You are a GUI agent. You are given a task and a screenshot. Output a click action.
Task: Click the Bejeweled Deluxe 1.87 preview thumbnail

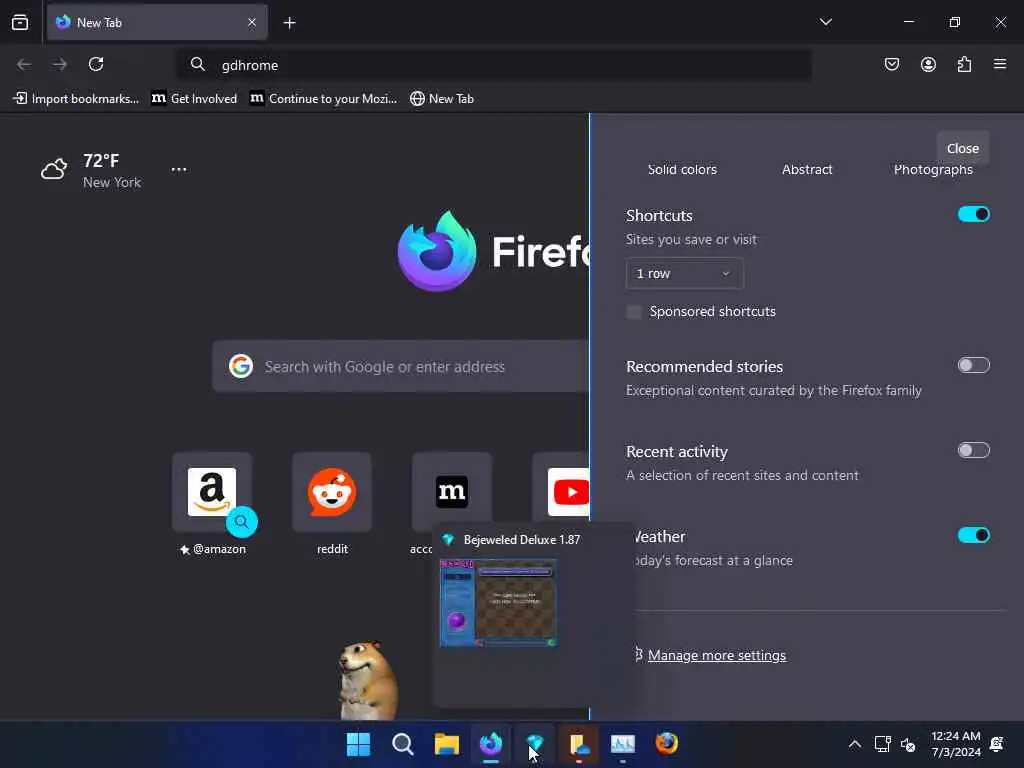click(498, 603)
